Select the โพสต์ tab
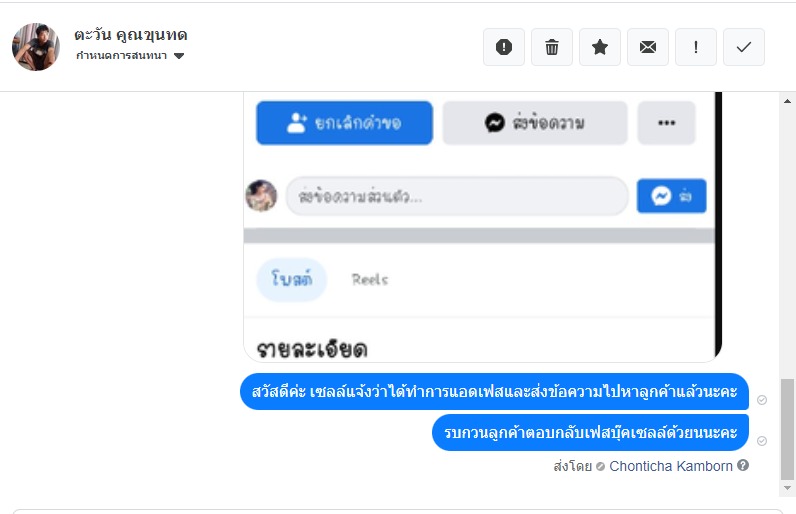796x514 pixels. (x=292, y=280)
